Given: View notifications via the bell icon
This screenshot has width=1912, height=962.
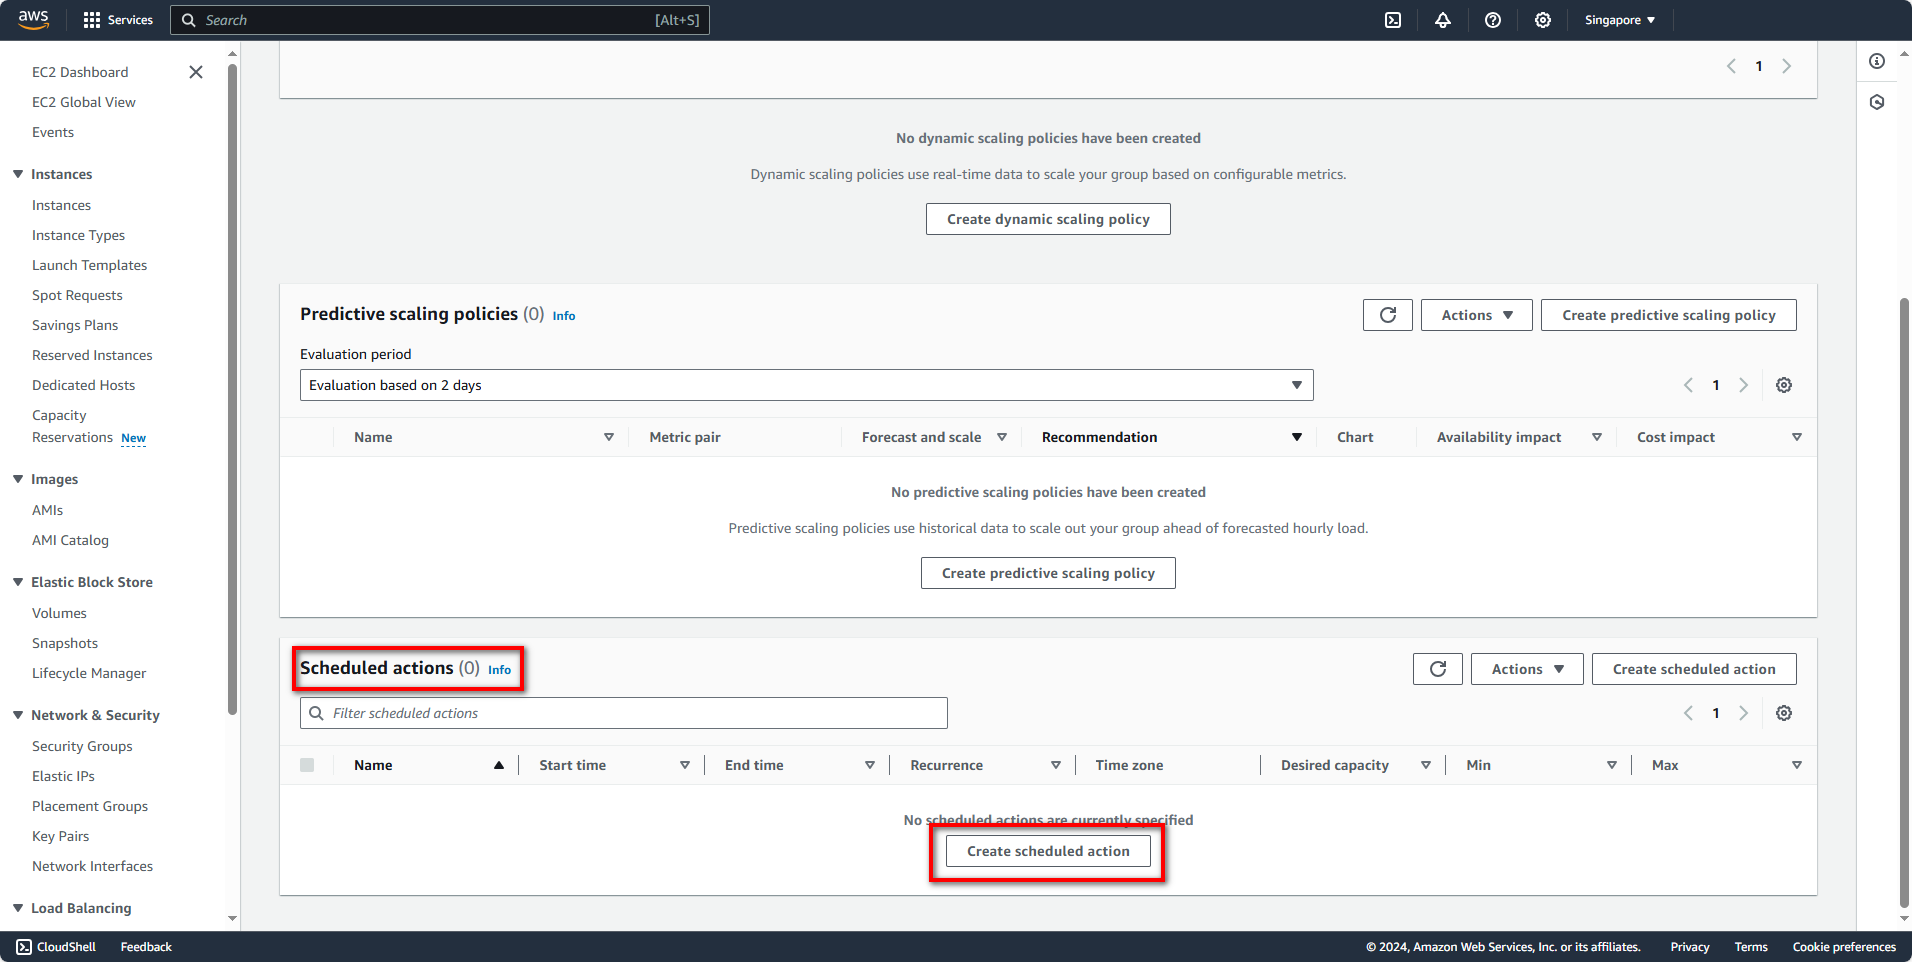Looking at the screenshot, I should click(x=1443, y=20).
